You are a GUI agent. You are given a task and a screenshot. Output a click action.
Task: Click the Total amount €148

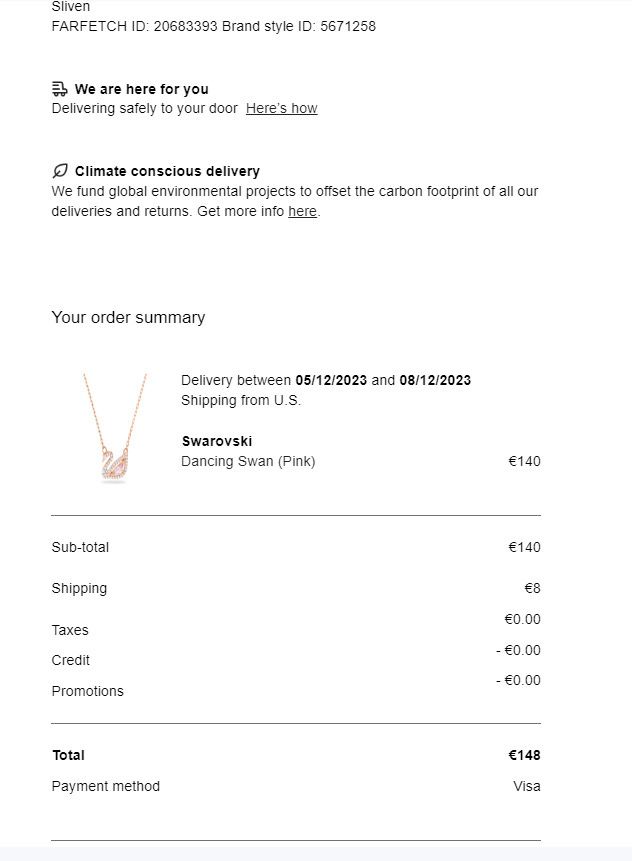pyautogui.click(x=524, y=756)
